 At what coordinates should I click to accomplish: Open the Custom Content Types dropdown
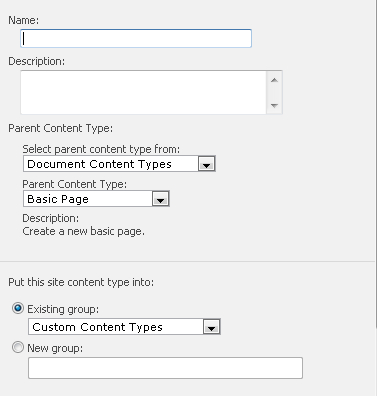[x=124, y=327]
